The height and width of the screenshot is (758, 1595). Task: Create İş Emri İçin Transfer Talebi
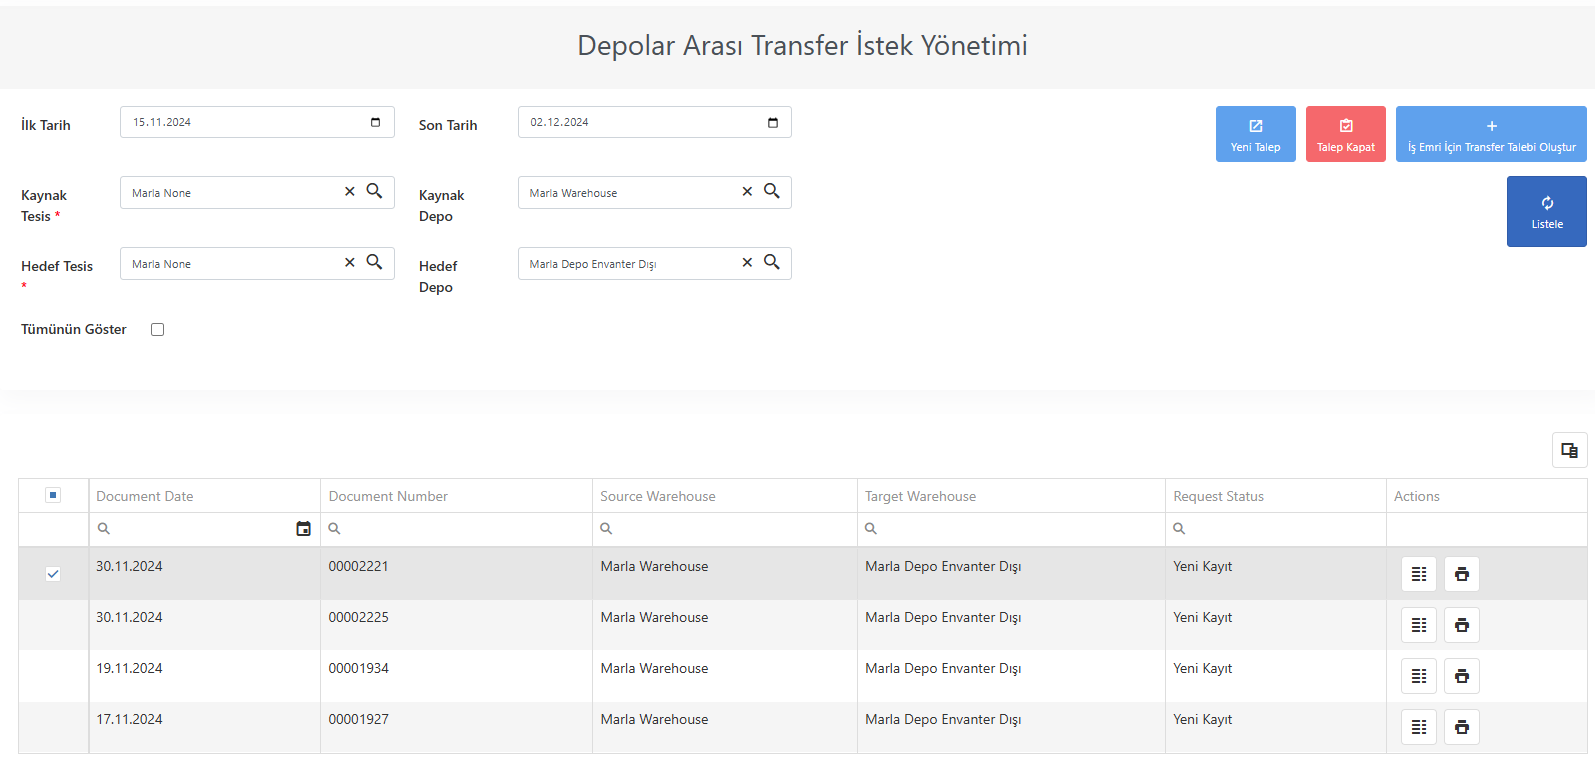pyautogui.click(x=1491, y=134)
